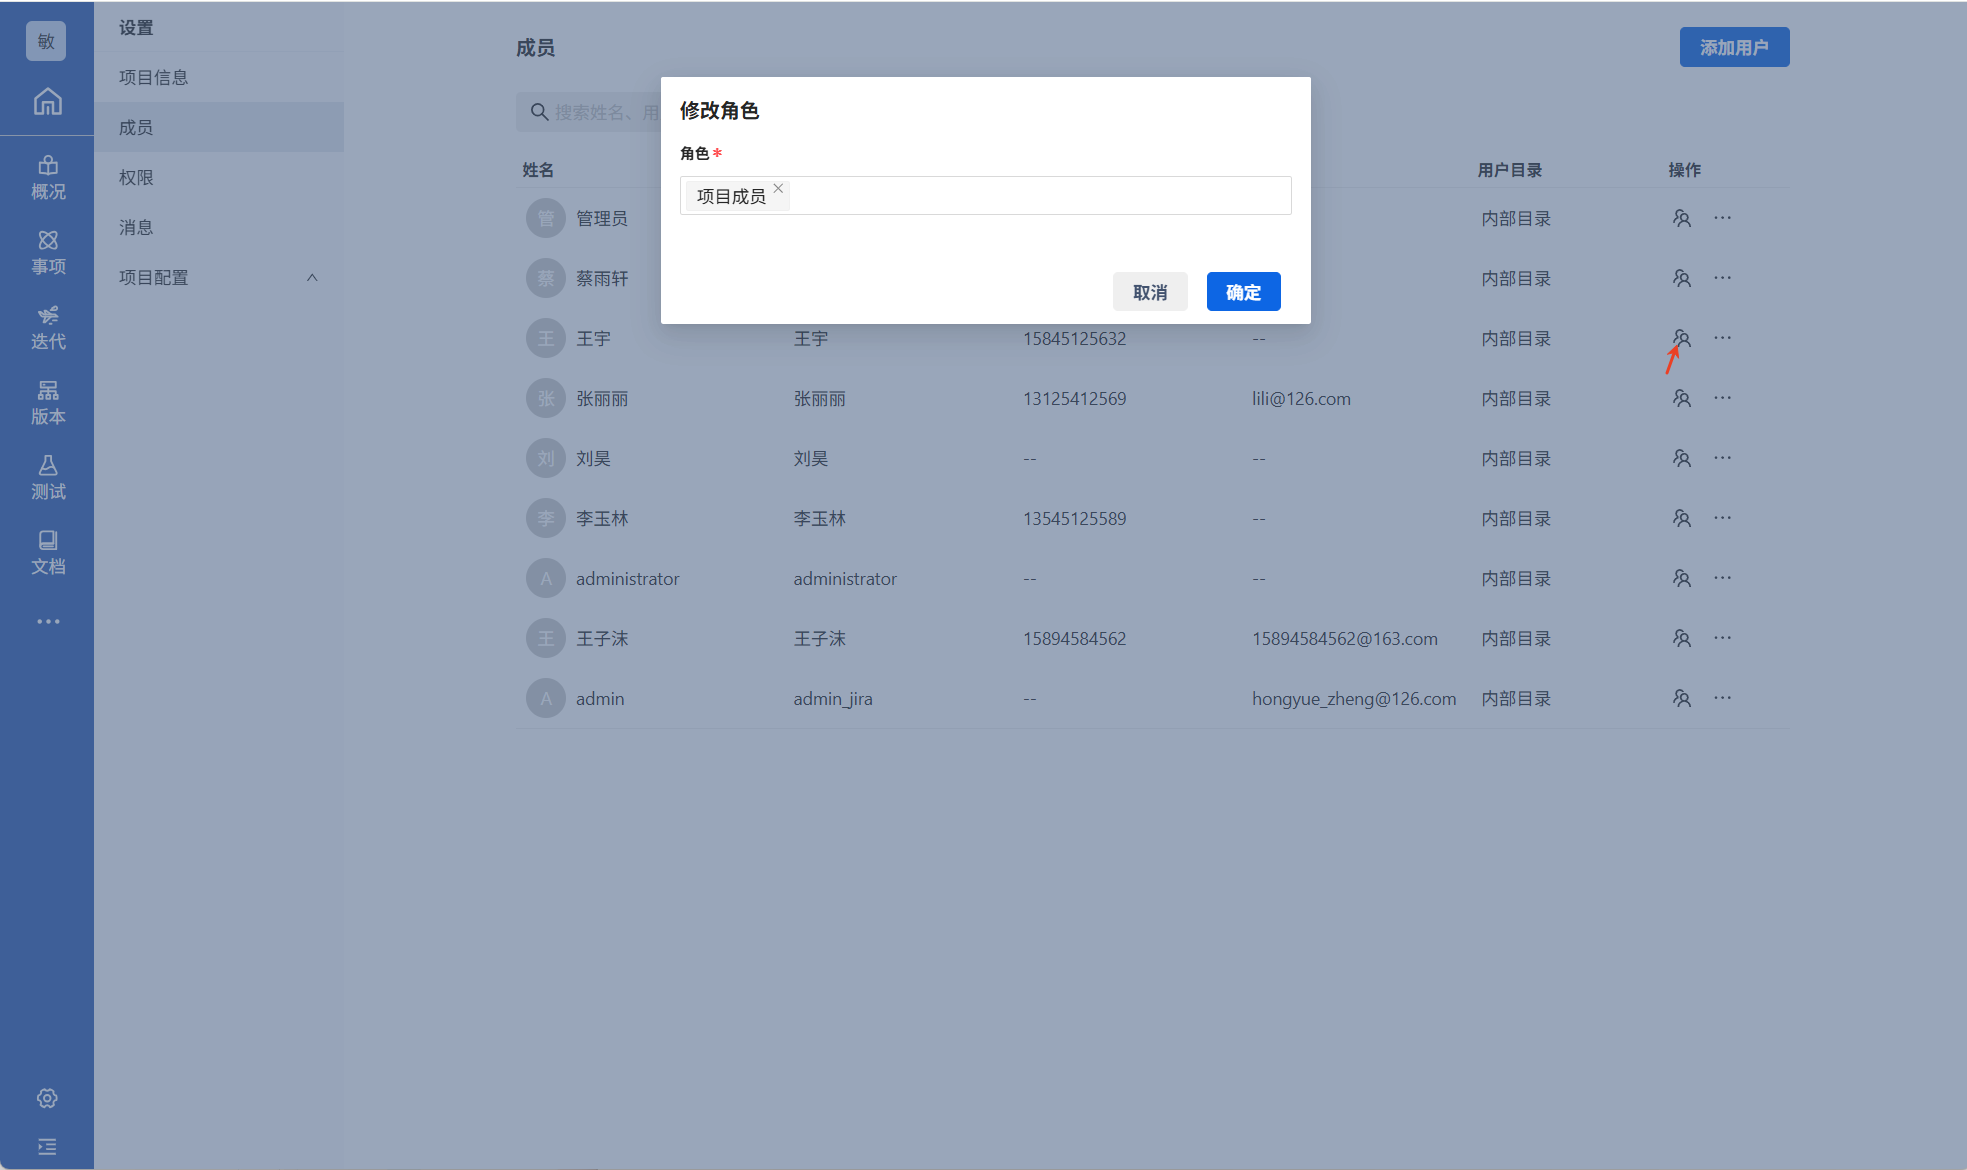Expand the collapsed sidebar menu icon
Screen dimensions: 1967x1170
point(47,1146)
